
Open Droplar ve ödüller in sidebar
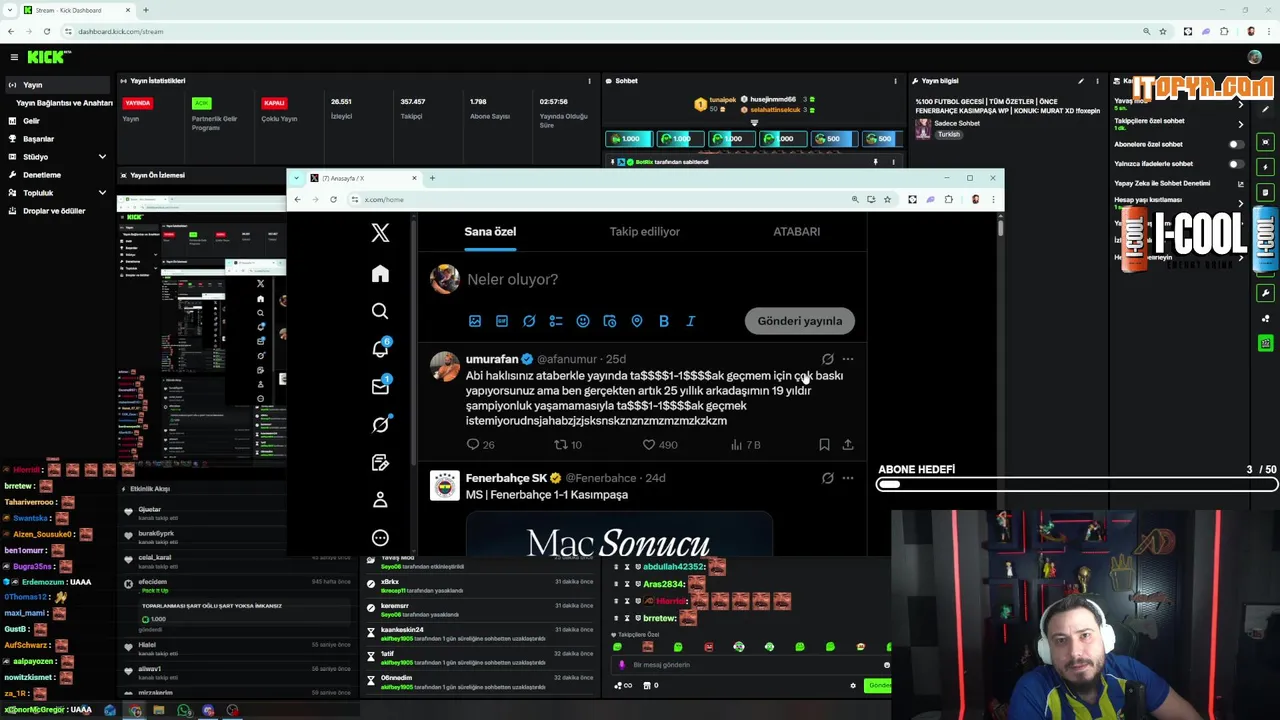55,211
